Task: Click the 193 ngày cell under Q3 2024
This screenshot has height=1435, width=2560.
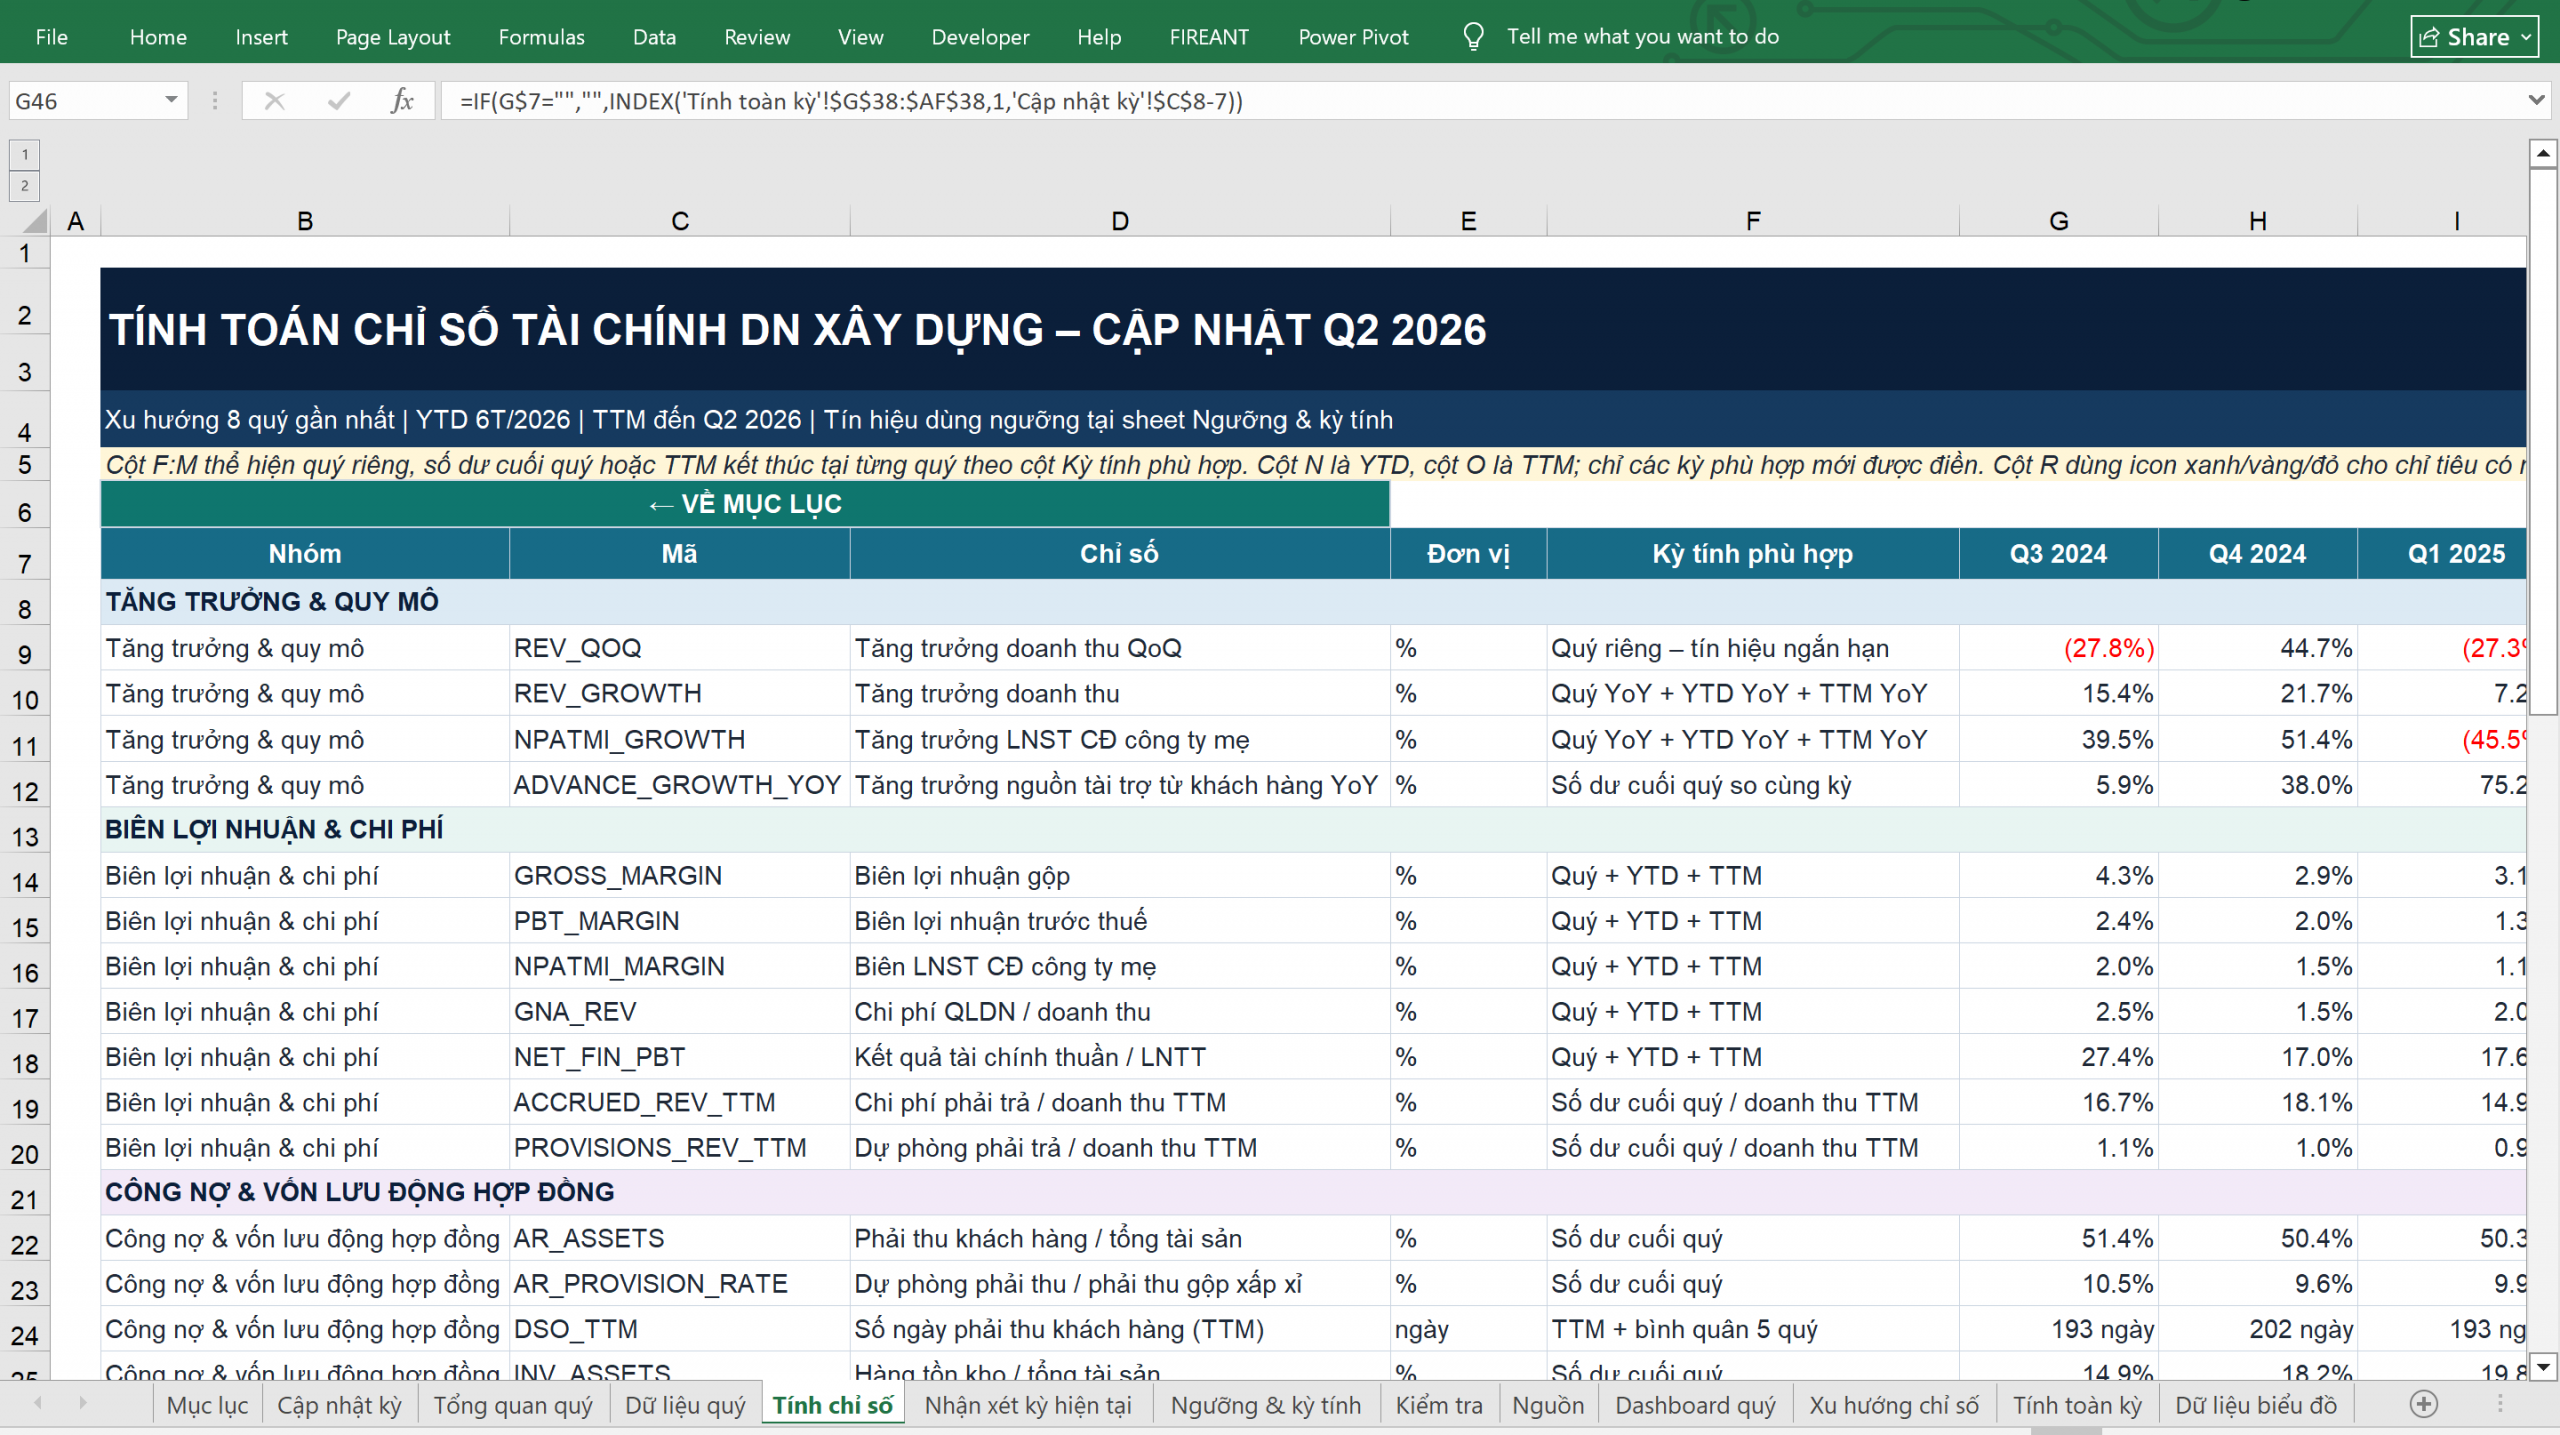Action: (x=2058, y=1329)
